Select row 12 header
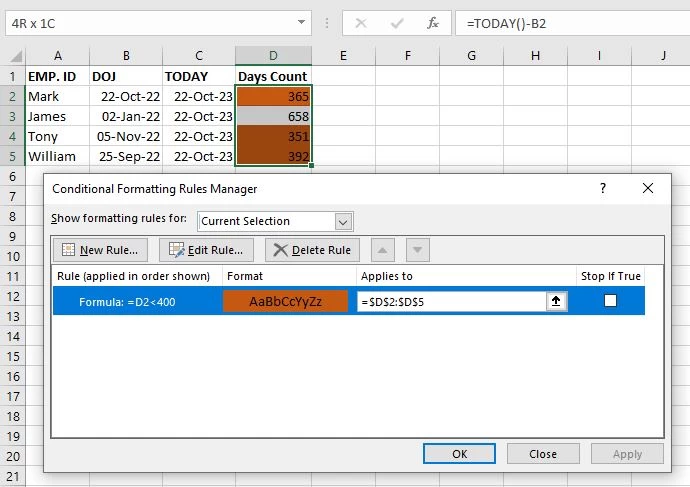Image resolution: width=690 pixels, height=487 pixels. point(12,297)
